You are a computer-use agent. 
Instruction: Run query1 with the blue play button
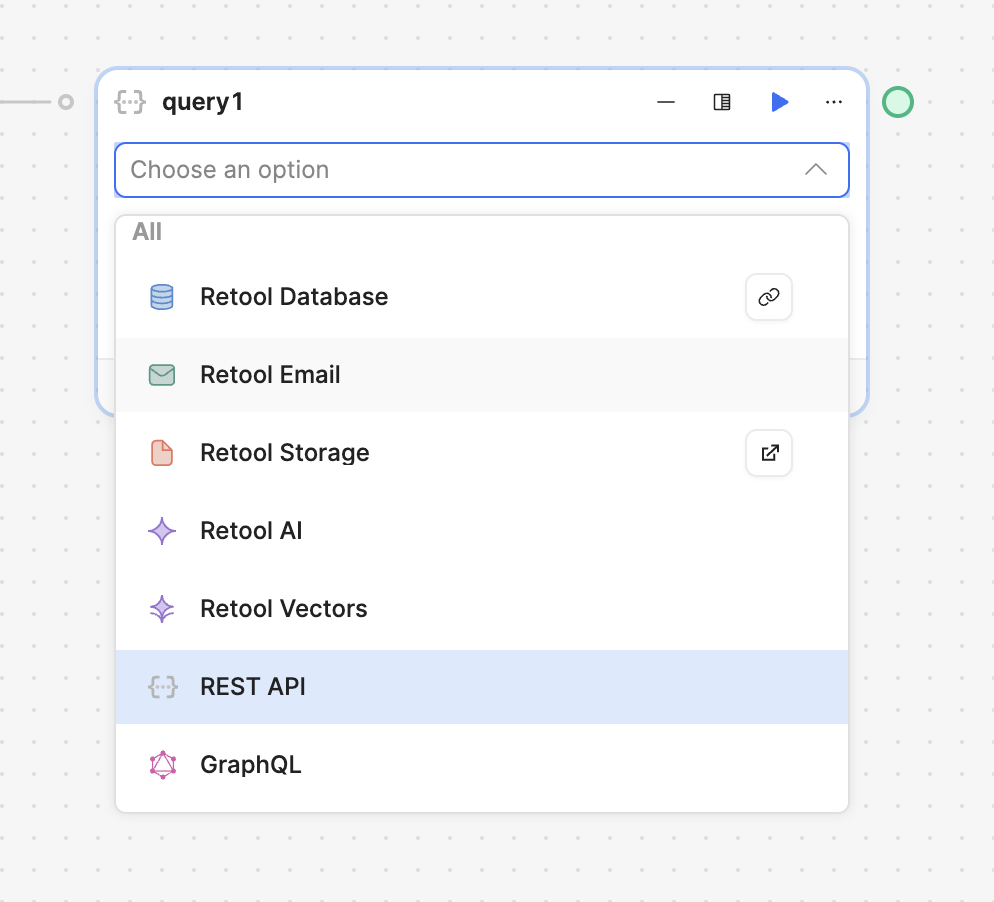(779, 102)
